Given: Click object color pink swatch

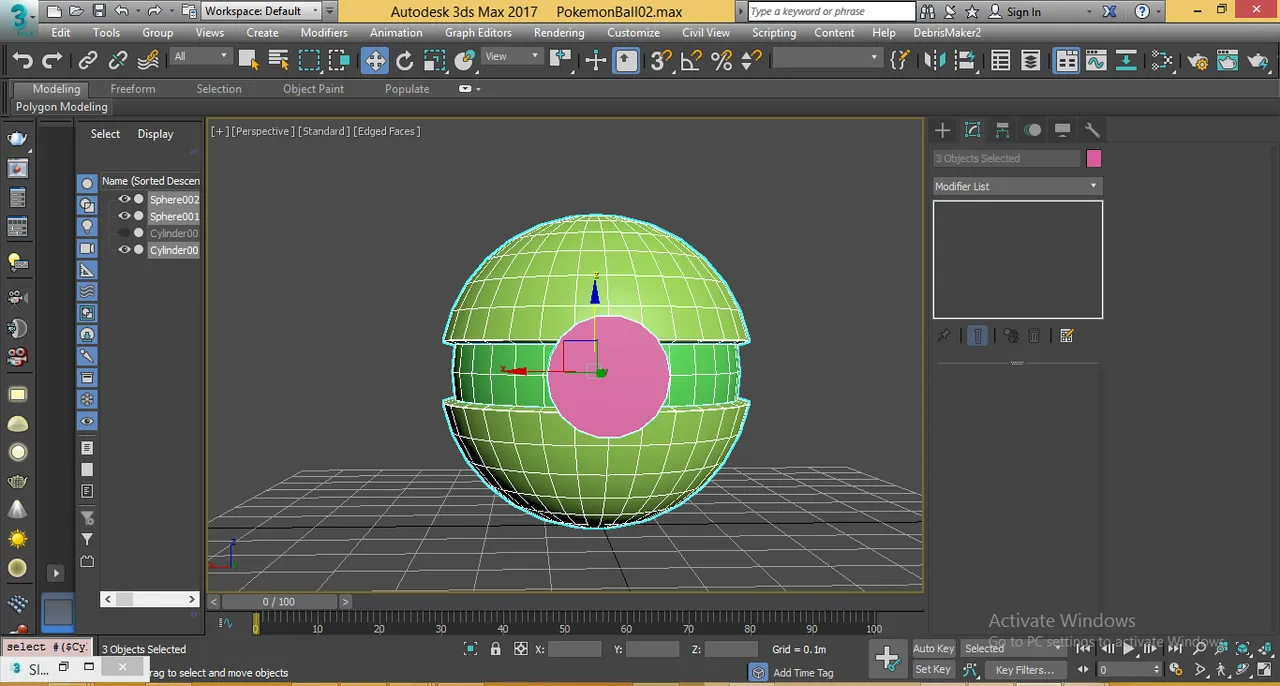Looking at the screenshot, I should tap(1093, 158).
